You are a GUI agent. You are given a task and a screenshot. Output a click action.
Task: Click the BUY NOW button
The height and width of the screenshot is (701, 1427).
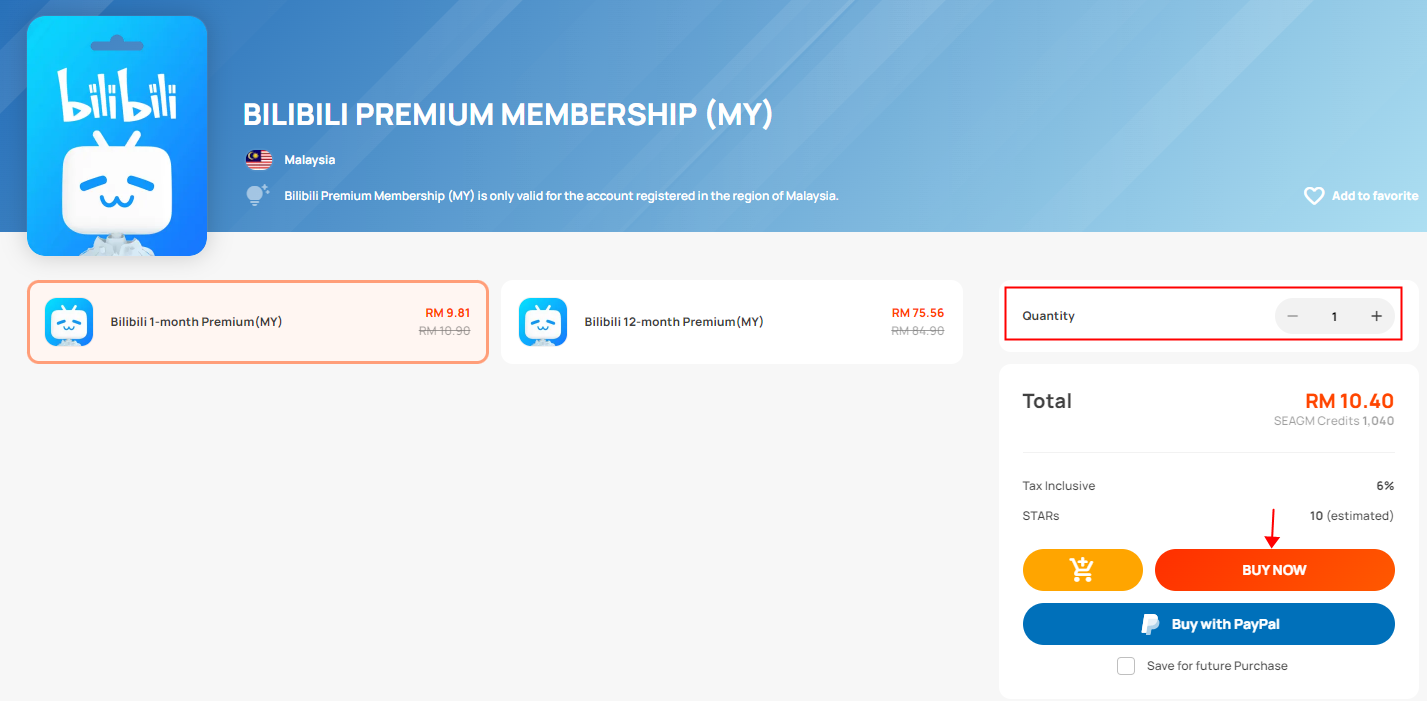click(1275, 570)
